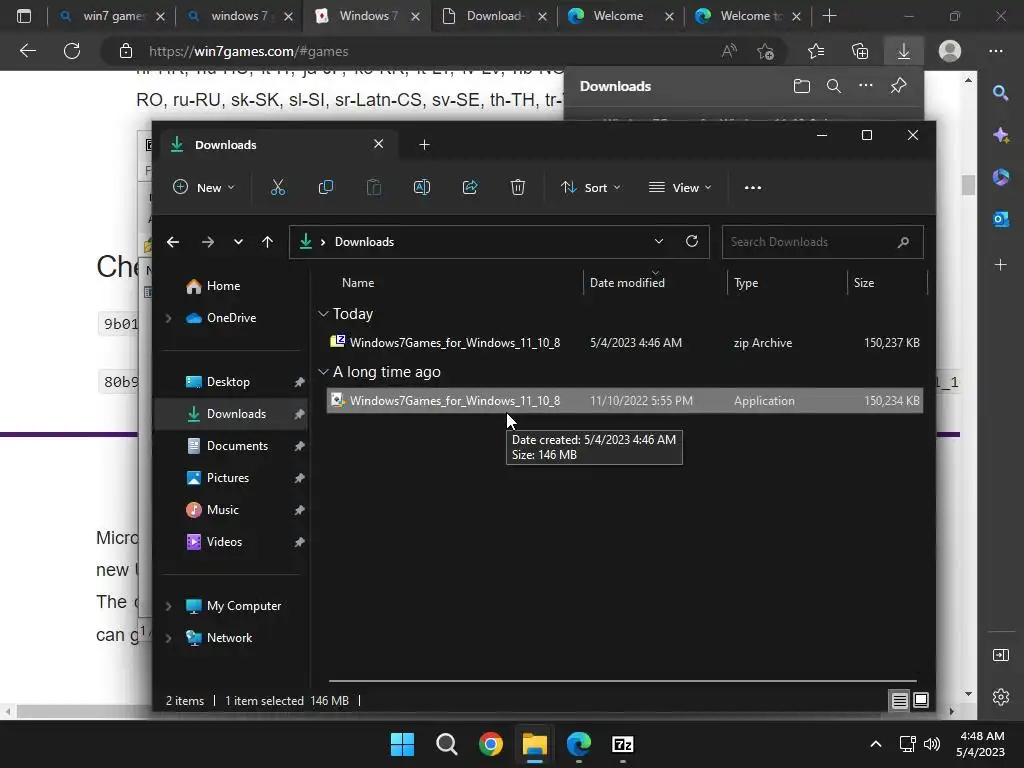Open the New dropdown in File Explorer
This screenshot has width=1024, height=768.
(203, 187)
